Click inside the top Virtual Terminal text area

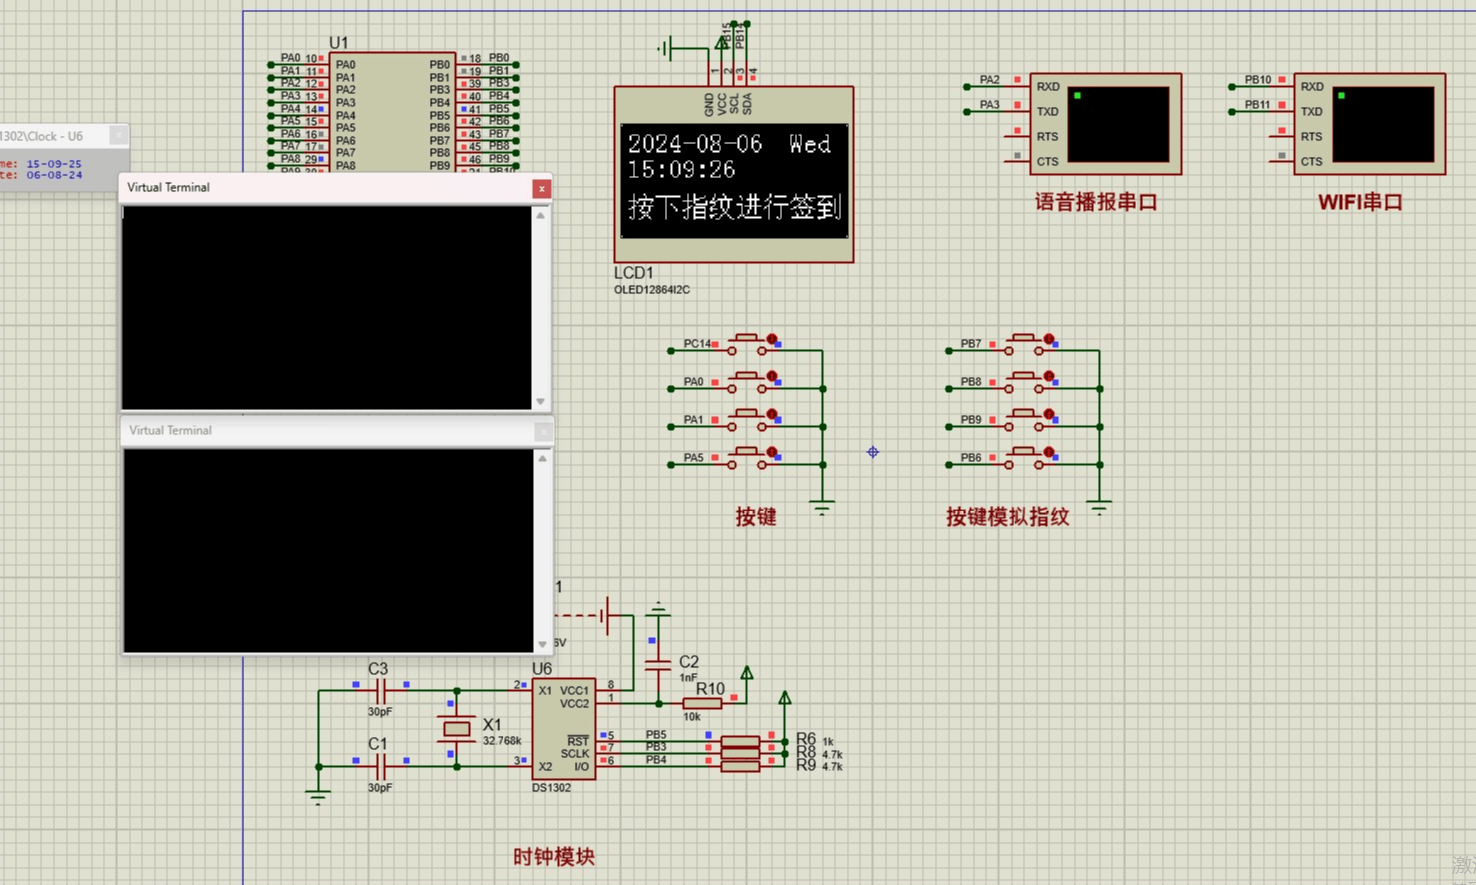tap(326, 307)
